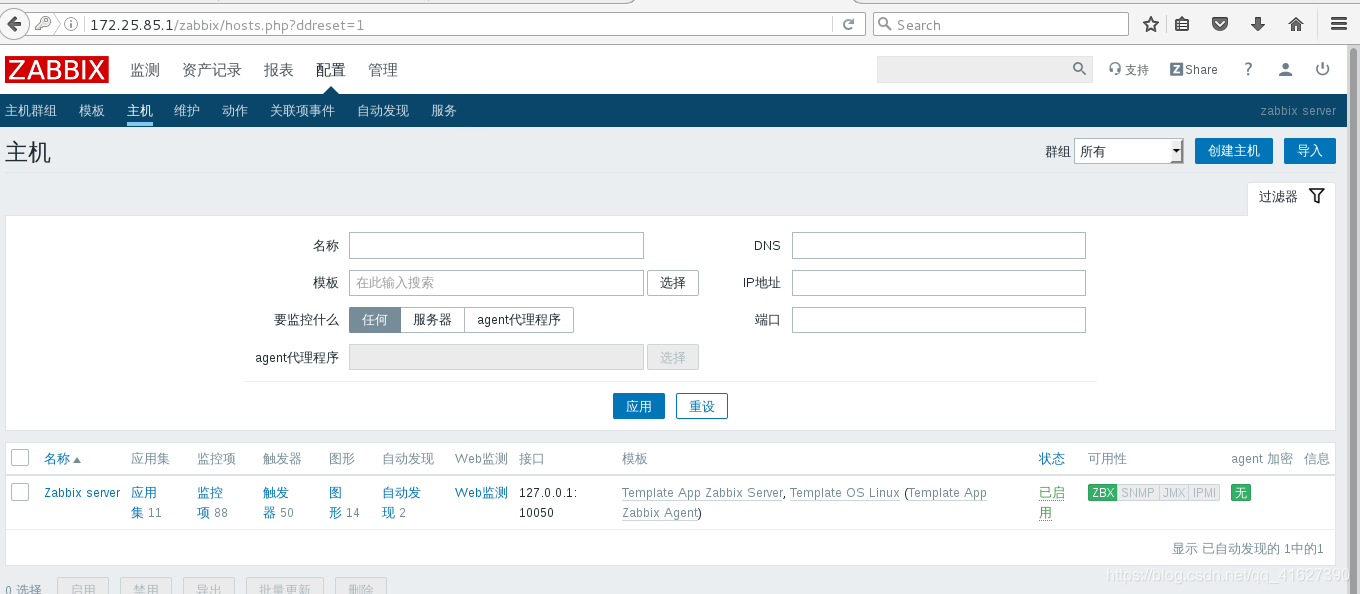
Task: Click the browser back arrow button
Action: click(14, 23)
